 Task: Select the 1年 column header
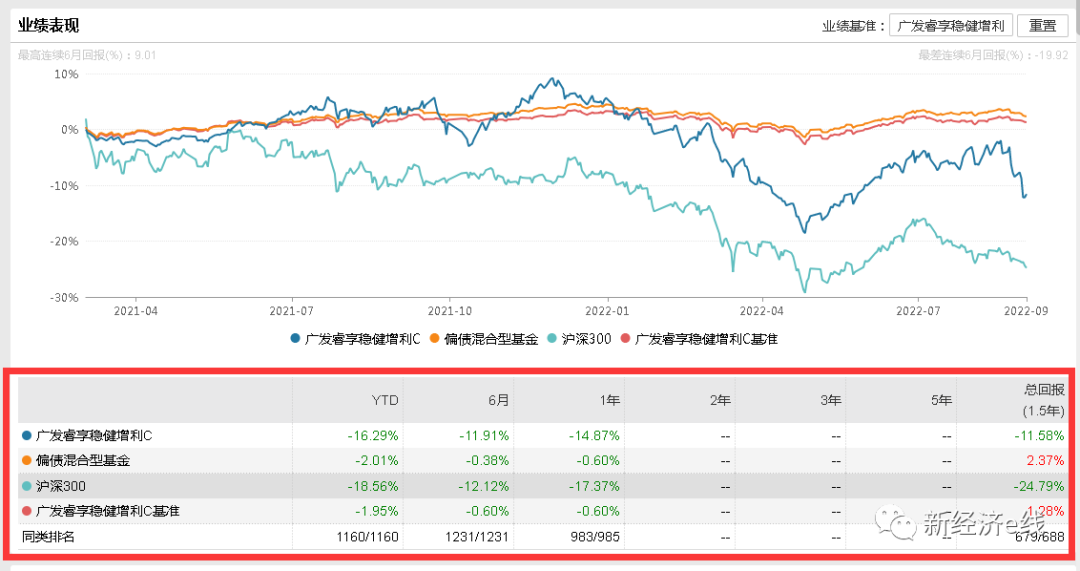coord(607,400)
